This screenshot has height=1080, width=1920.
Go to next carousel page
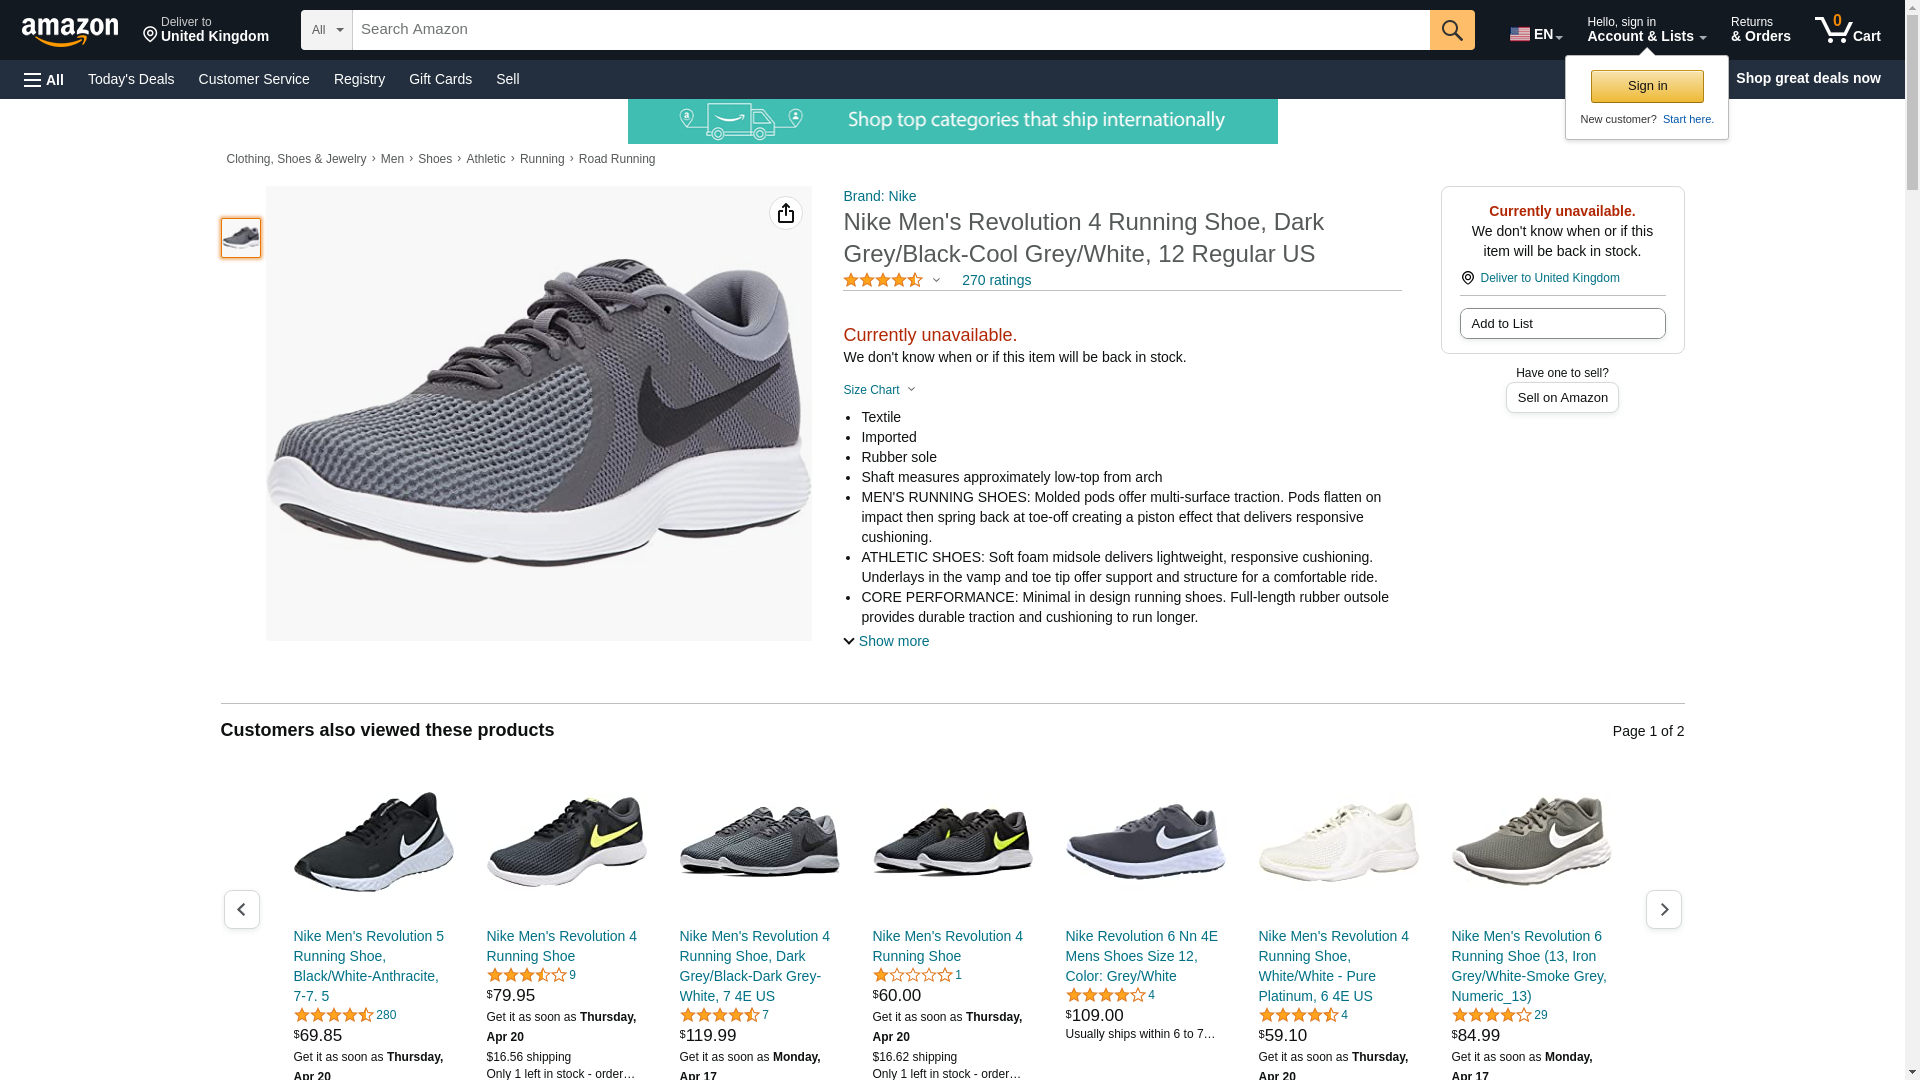[1663, 909]
